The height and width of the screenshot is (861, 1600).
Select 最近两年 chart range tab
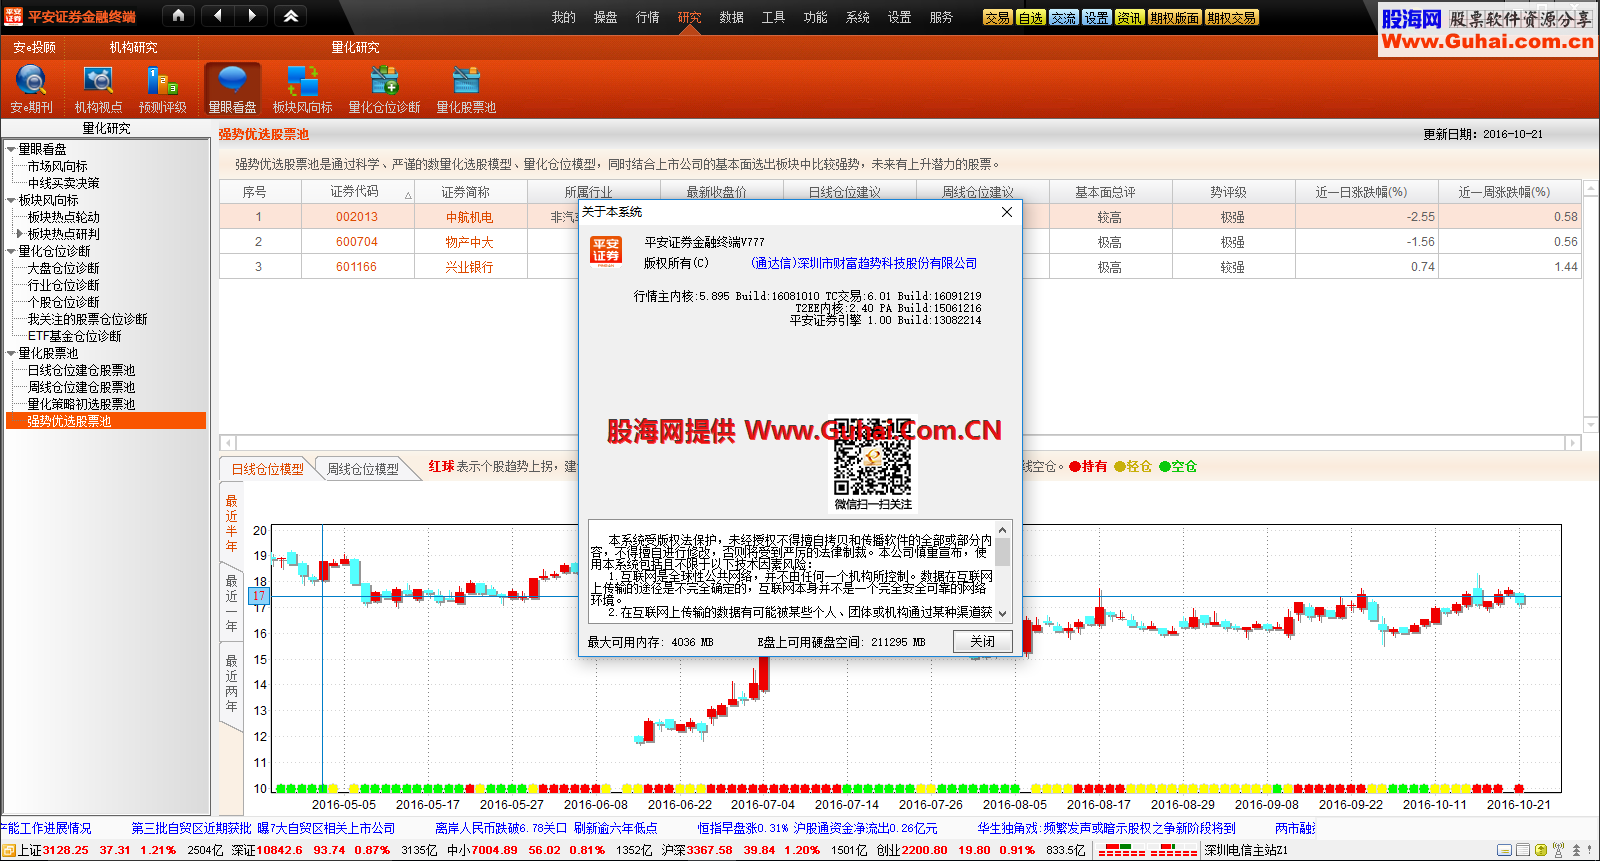coord(231,684)
